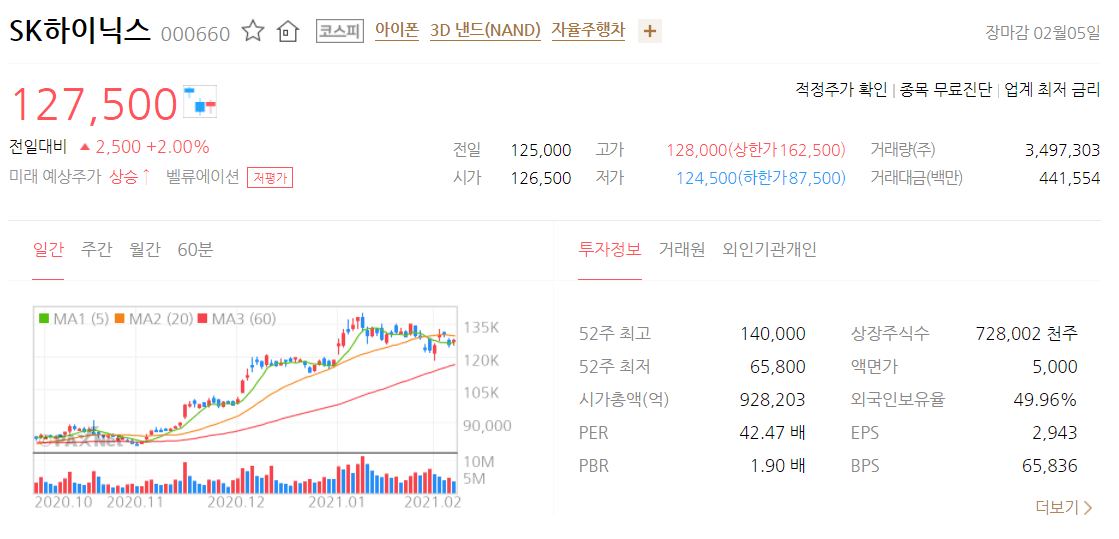
Task: Switch to the 주간 chart tab
Action: (x=96, y=250)
